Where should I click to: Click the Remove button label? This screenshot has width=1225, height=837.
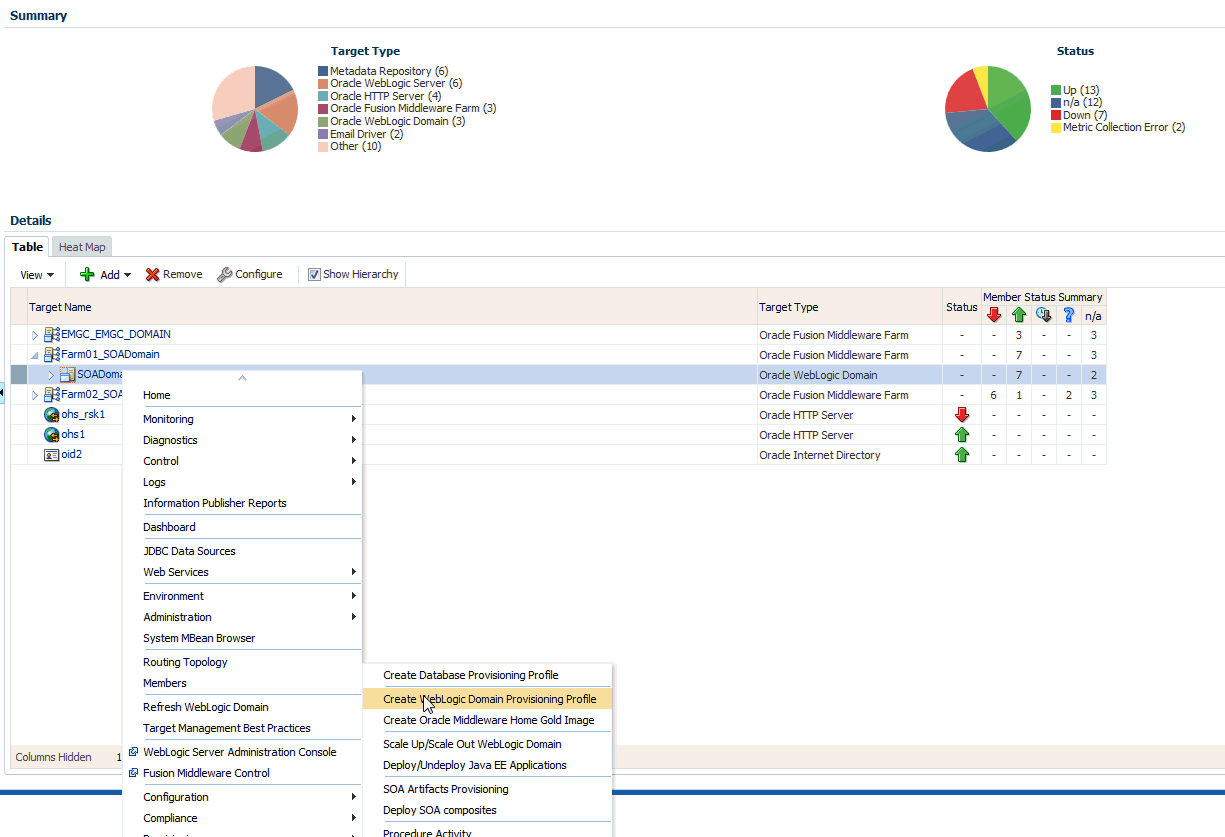tap(182, 275)
